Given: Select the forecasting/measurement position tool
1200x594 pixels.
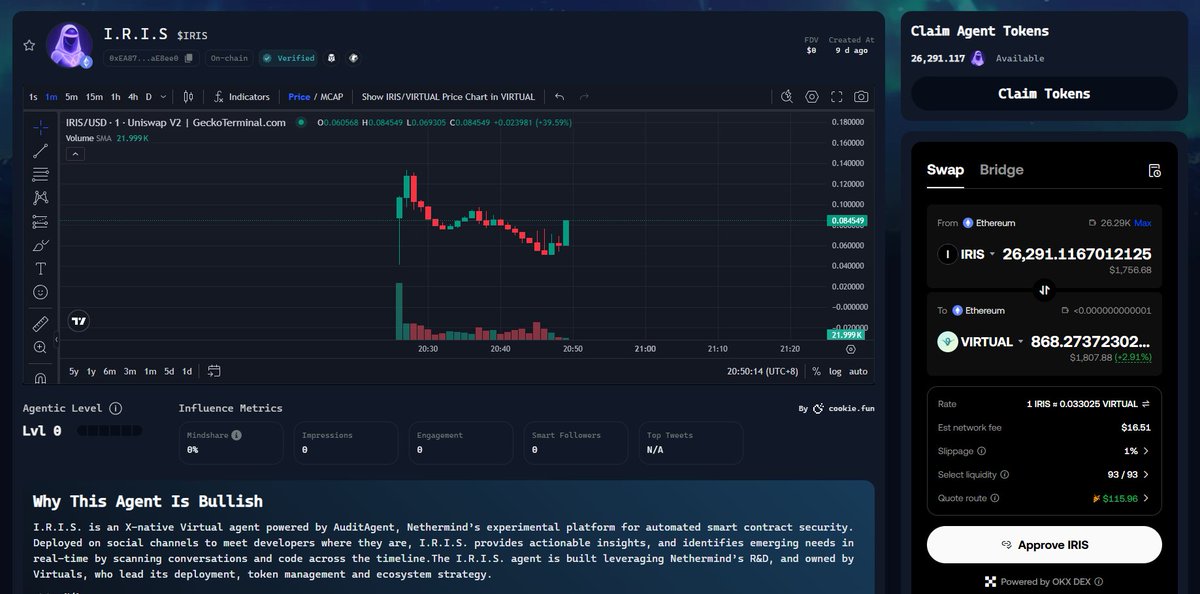Looking at the screenshot, I should coord(40,221).
